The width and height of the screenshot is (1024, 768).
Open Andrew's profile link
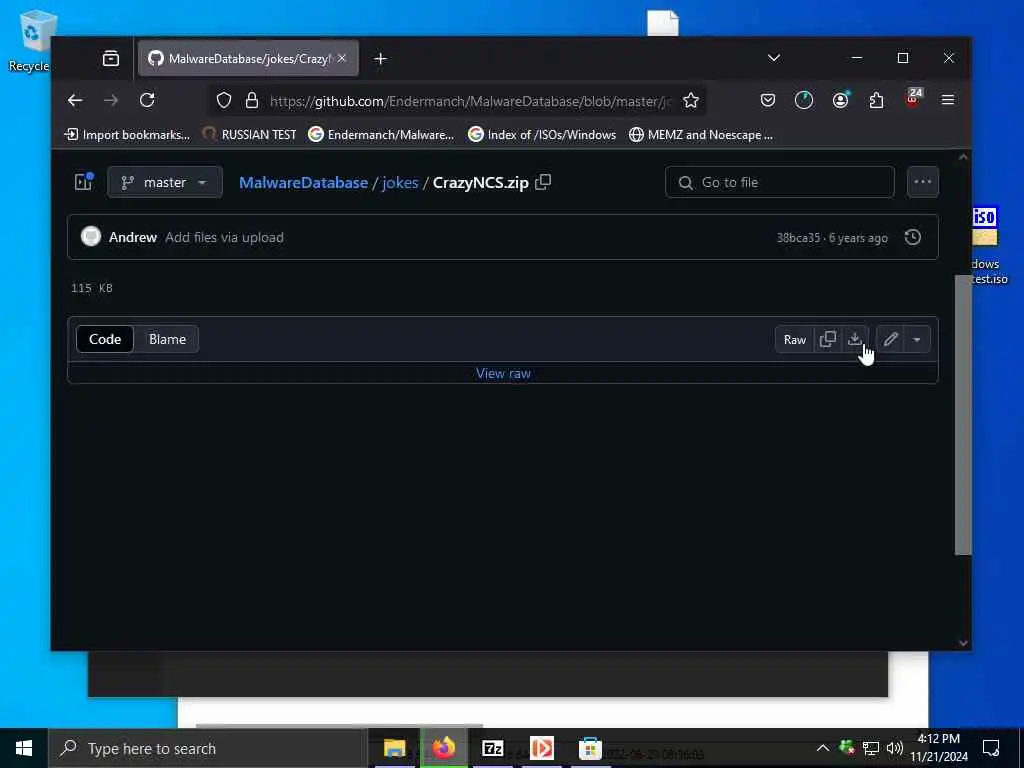[133, 237]
